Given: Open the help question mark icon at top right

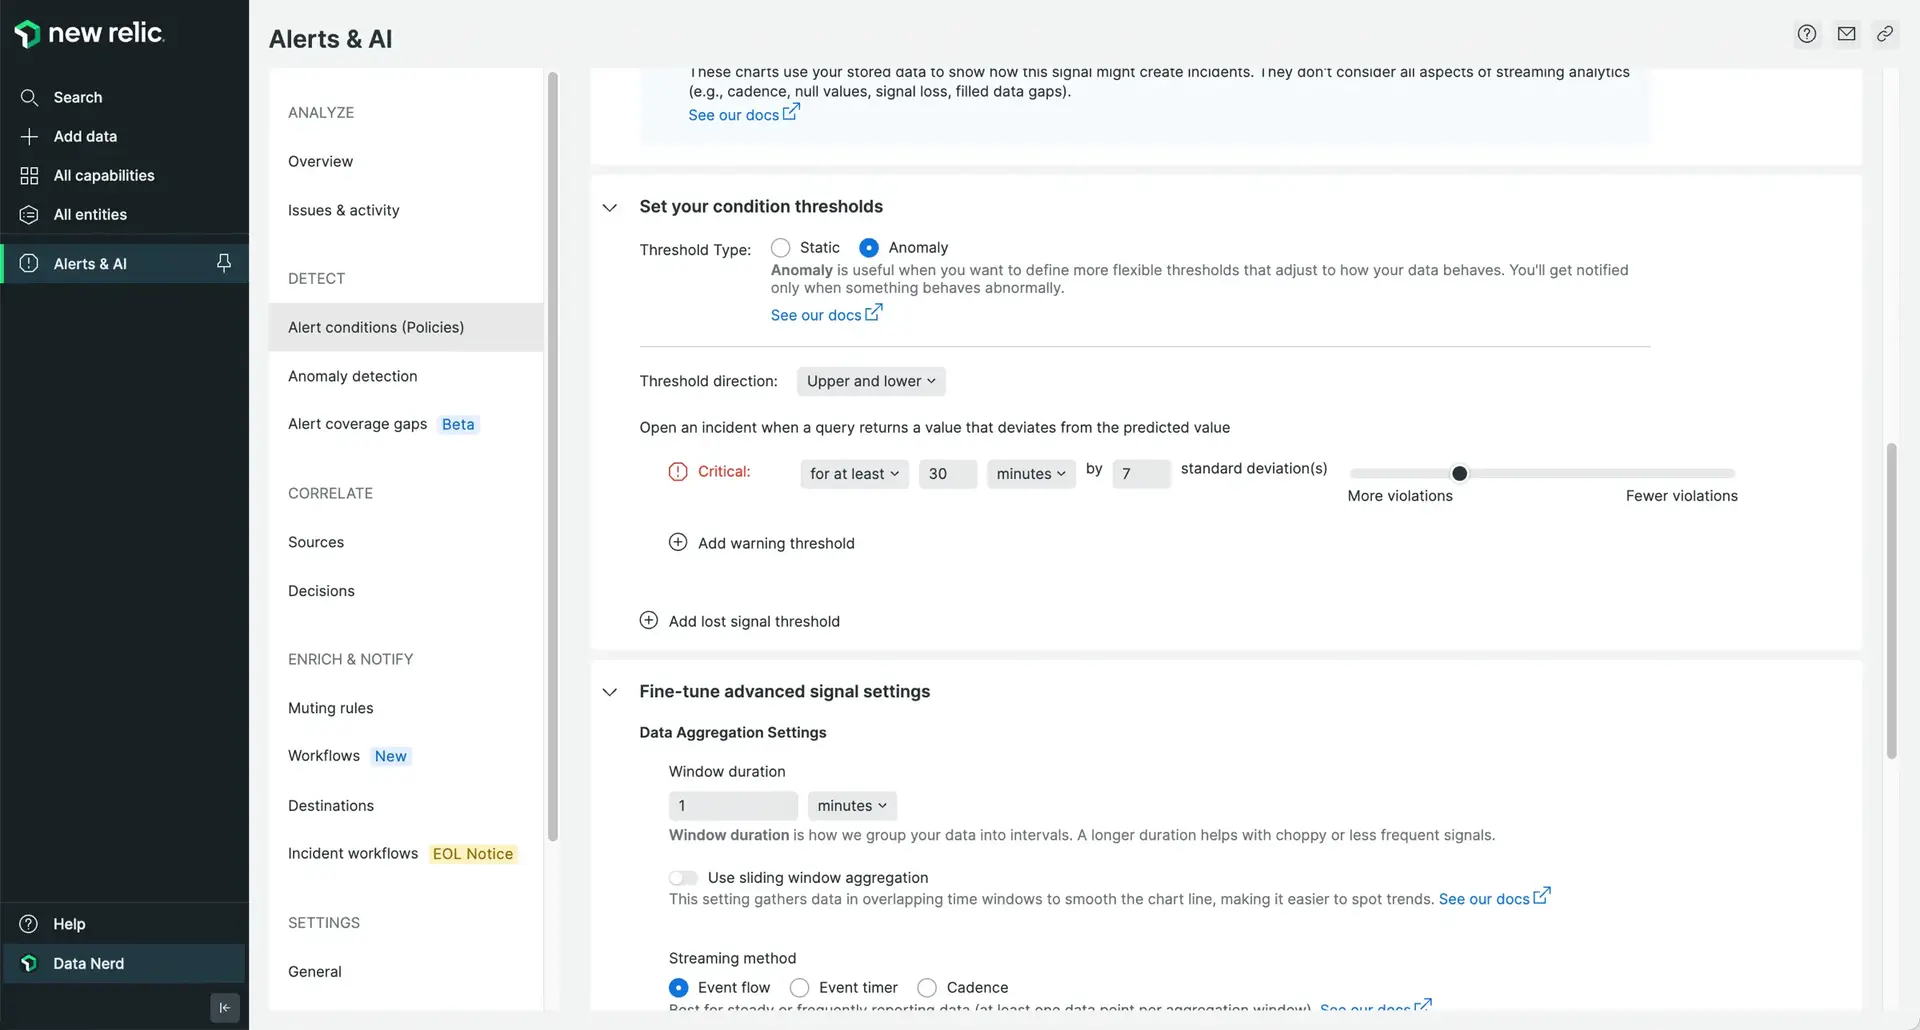Looking at the screenshot, I should [x=1807, y=34].
